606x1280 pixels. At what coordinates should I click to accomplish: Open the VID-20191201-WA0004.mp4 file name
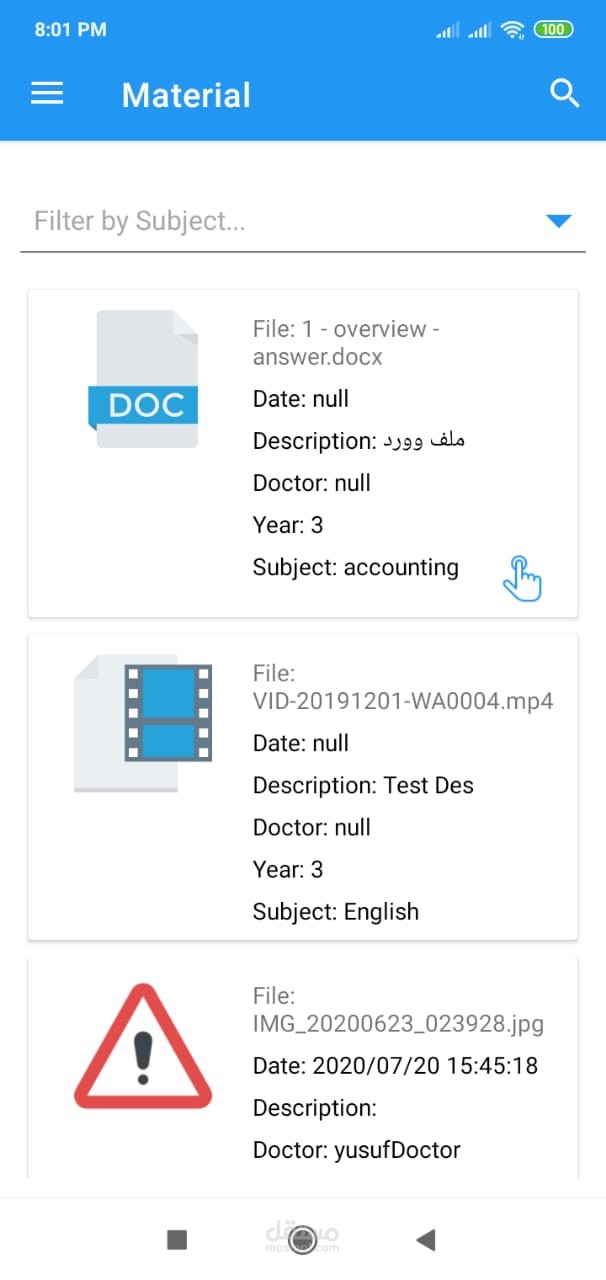[403, 687]
